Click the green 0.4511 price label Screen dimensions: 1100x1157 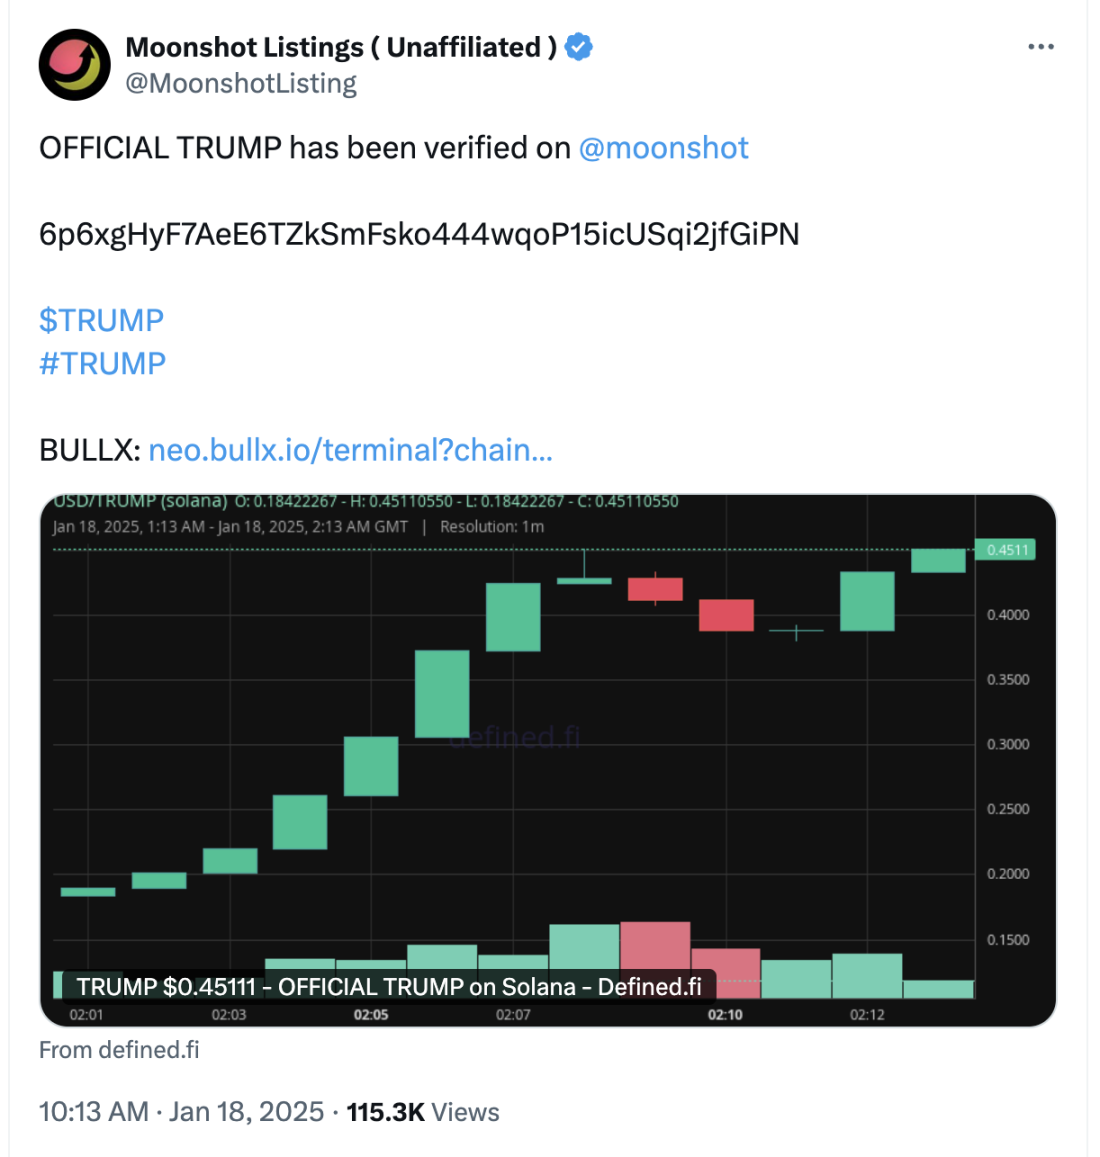(x=1005, y=550)
